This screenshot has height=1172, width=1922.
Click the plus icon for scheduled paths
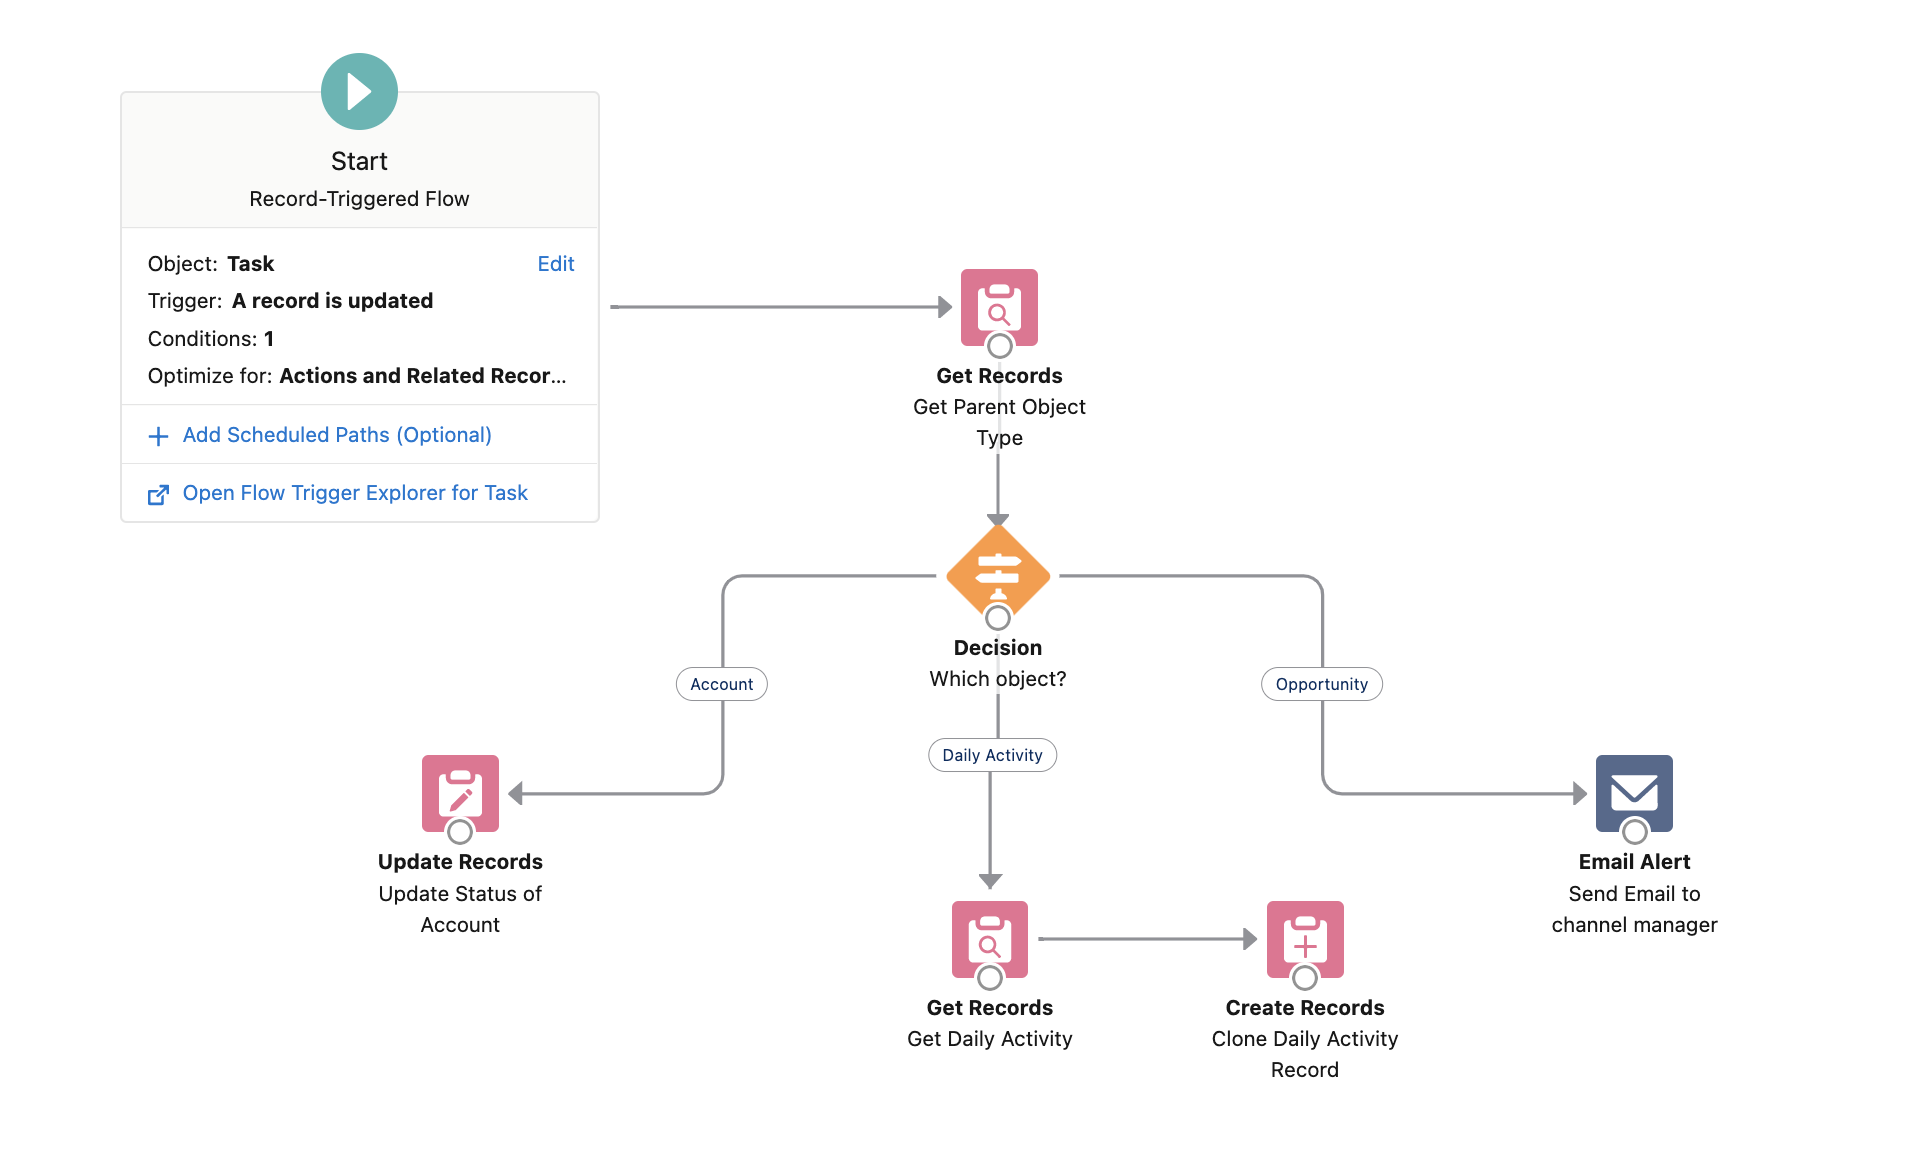159,434
